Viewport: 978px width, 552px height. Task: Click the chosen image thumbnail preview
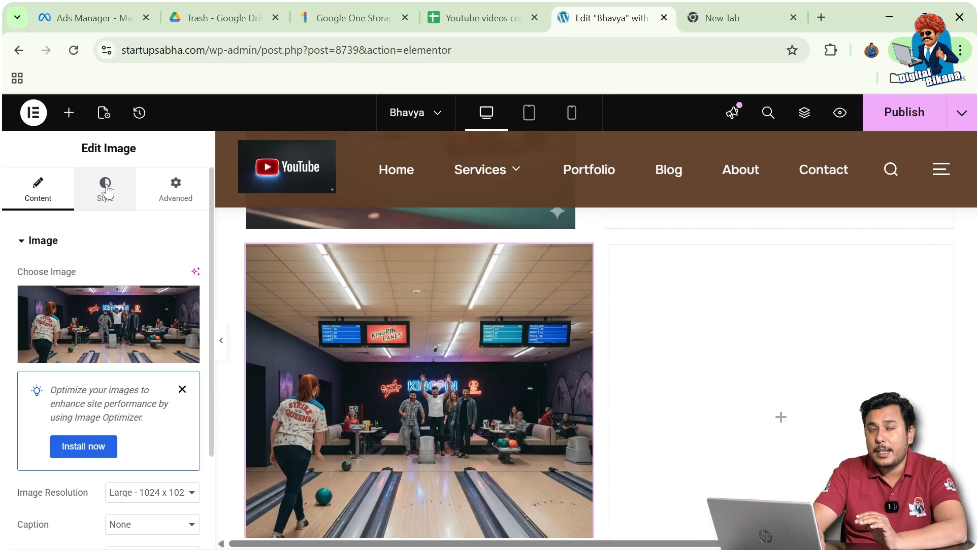pyautogui.click(x=109, y=324)
